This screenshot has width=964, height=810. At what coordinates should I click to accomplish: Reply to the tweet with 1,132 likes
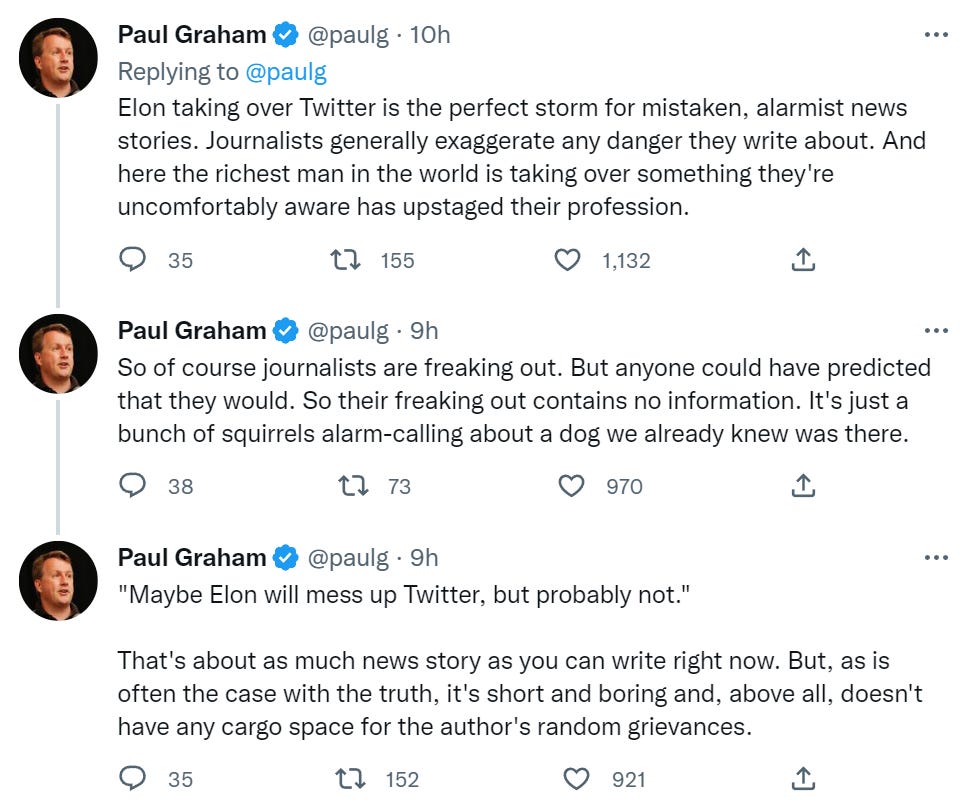coord(133,260)
